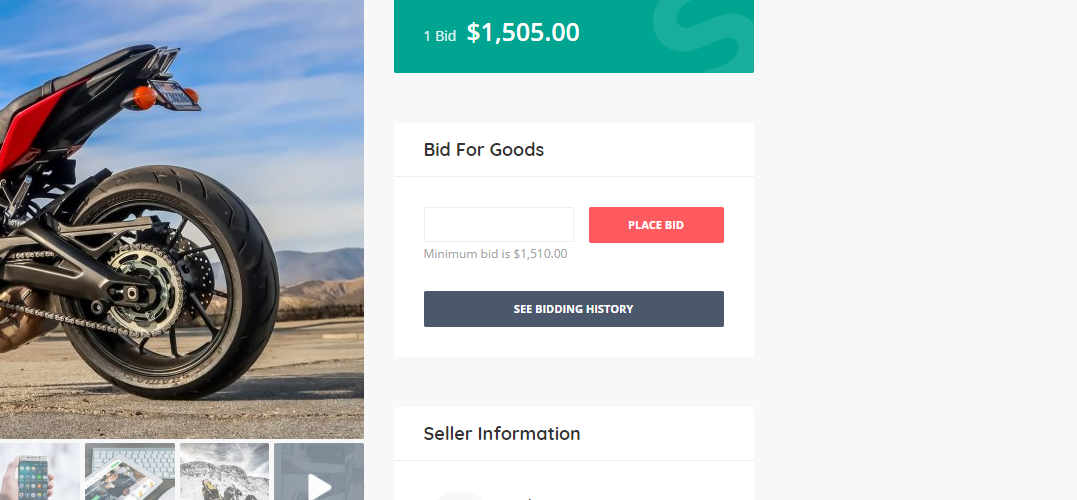The height and width of the screenshot is (500, 1077).
Task: Open SEE BIDDING HISTORY
Action: coord(573,309)
